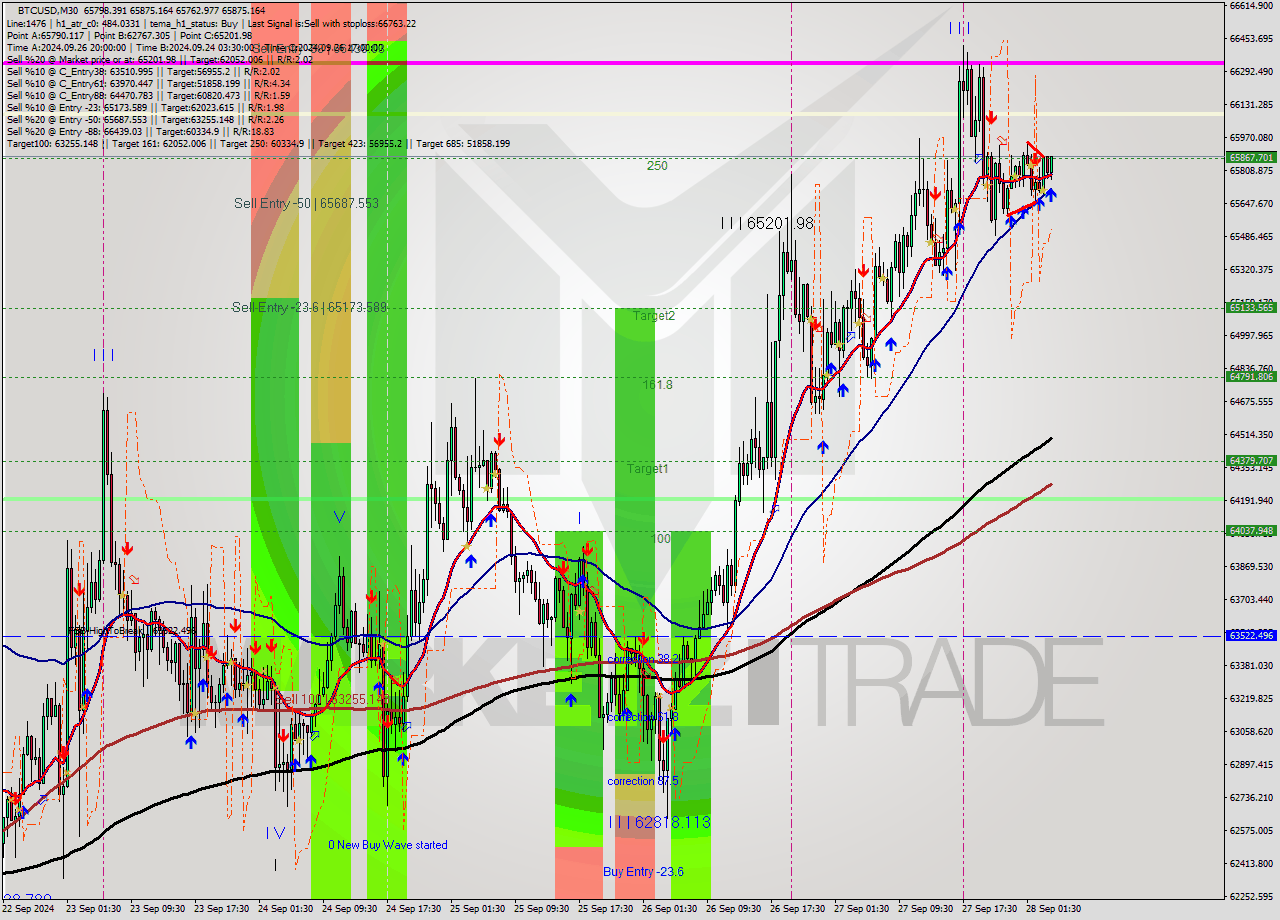Click the 'Sell Entry -50 | 65687.553' label
The height and width of the screenshot is (920, 1280).
click(306, 203)
